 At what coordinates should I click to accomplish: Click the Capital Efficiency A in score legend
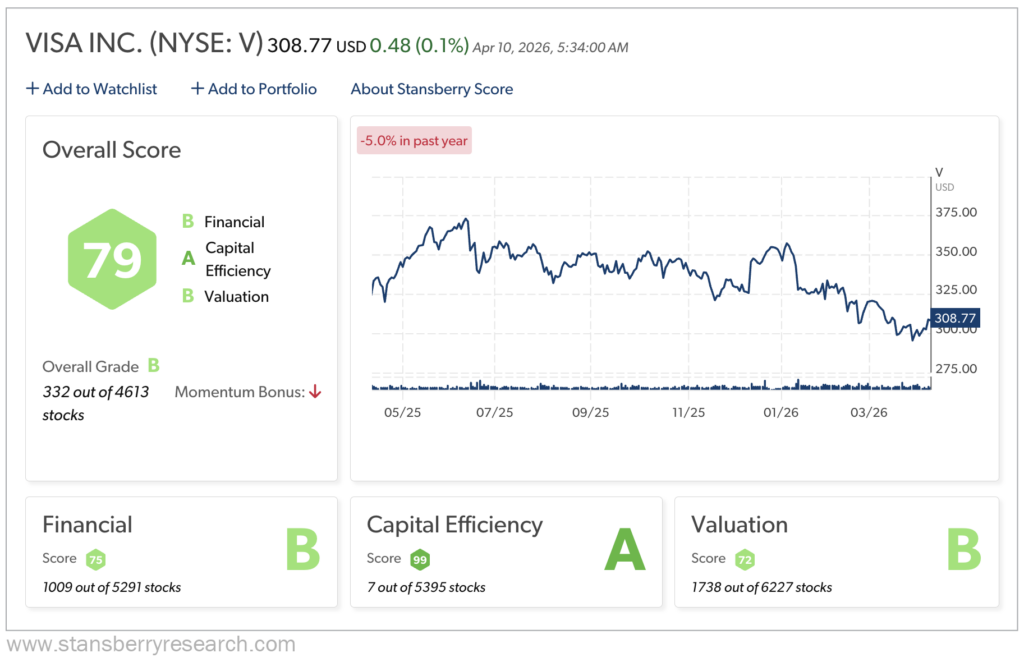[x=187, y=259]
